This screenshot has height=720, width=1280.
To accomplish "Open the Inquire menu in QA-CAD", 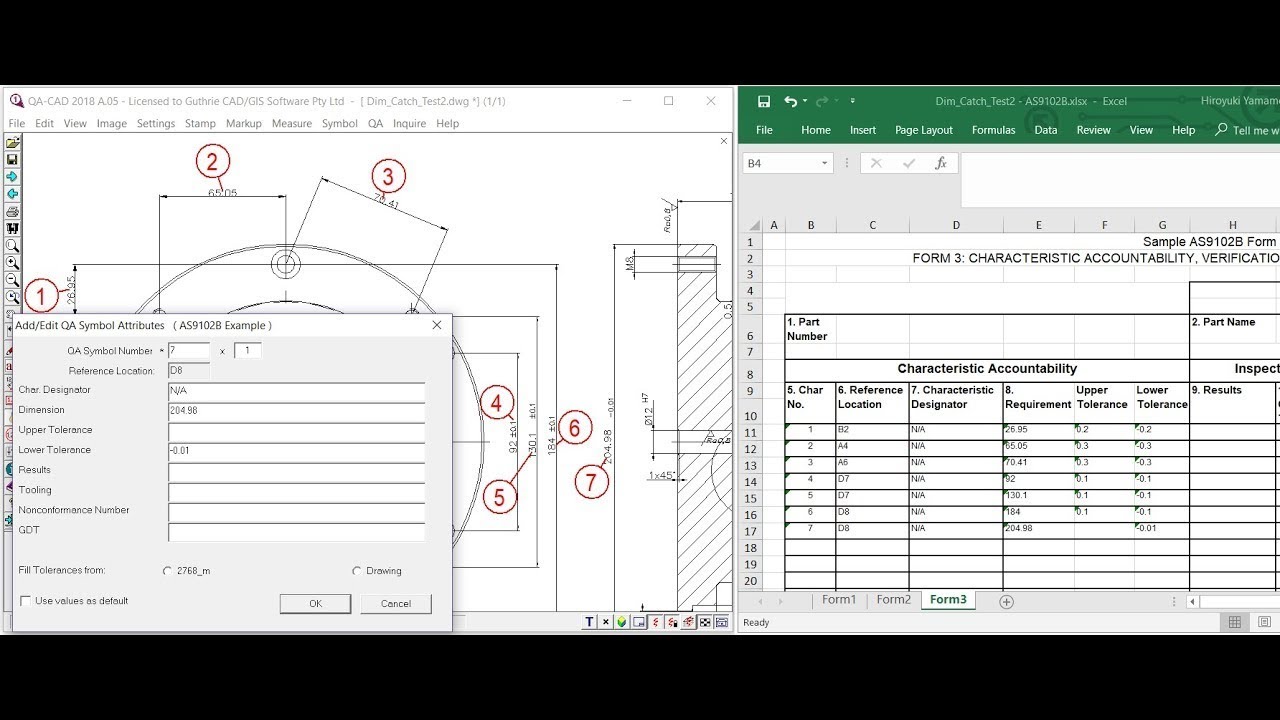I will [x=409, y=123].
